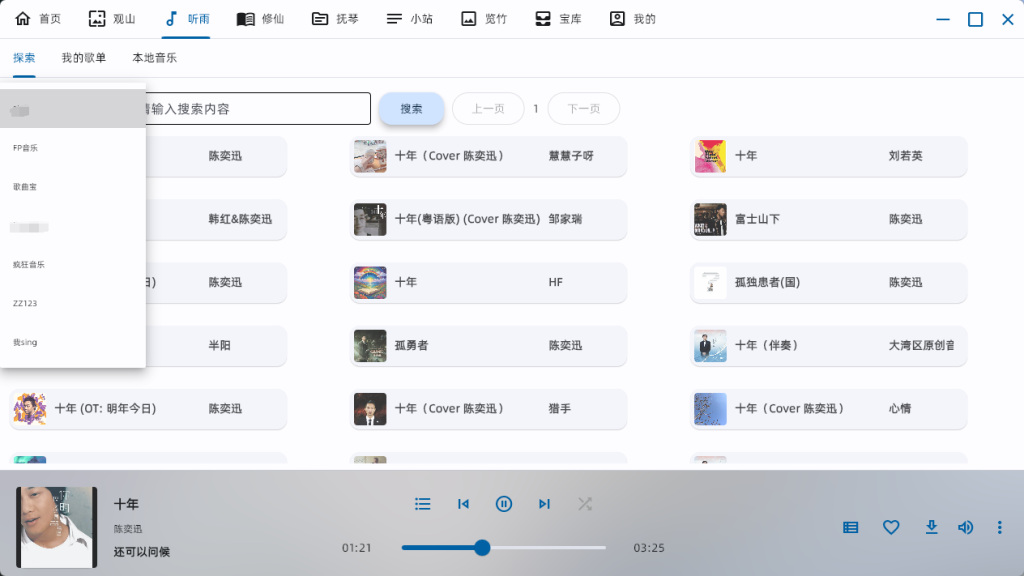The image size is (1024, 576).
Task: Choose 歌曲宝 from the source dropdown
Action: 72,187
